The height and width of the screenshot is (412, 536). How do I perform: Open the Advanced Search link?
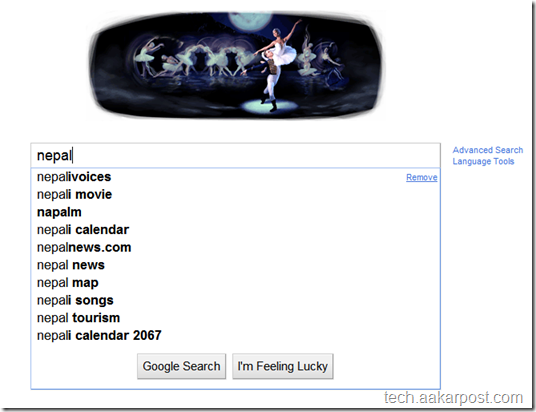pos(488,150)
